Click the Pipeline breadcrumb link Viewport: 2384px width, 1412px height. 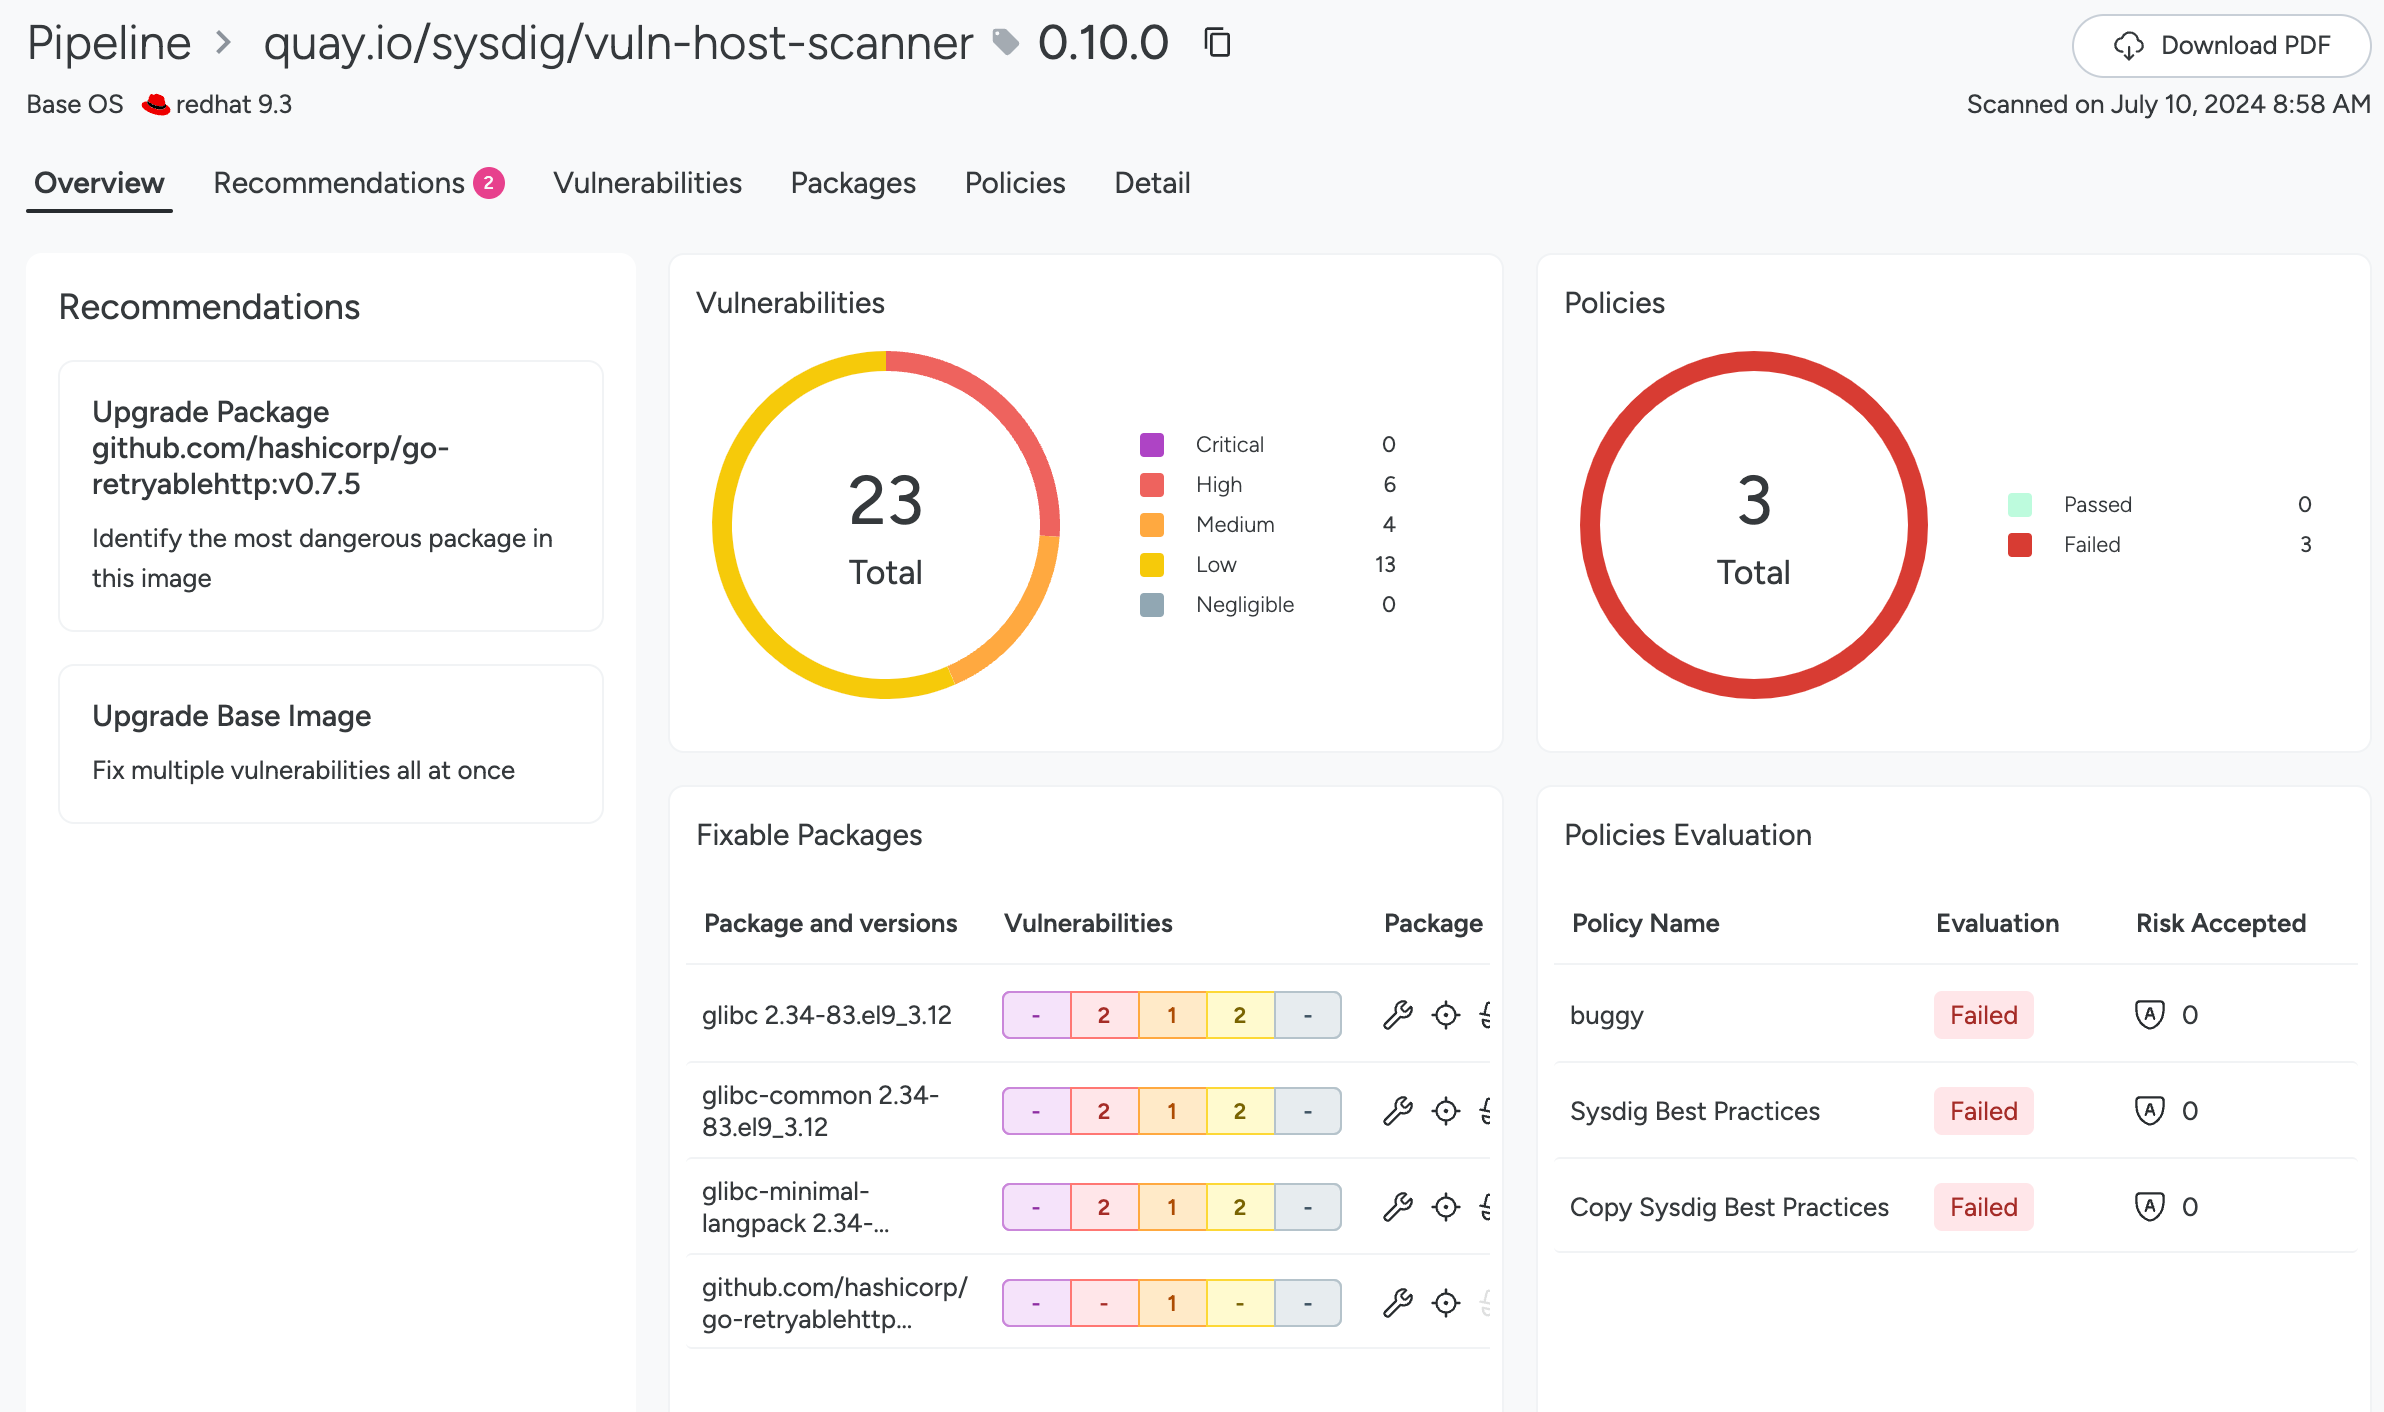[x=109, y=43]
